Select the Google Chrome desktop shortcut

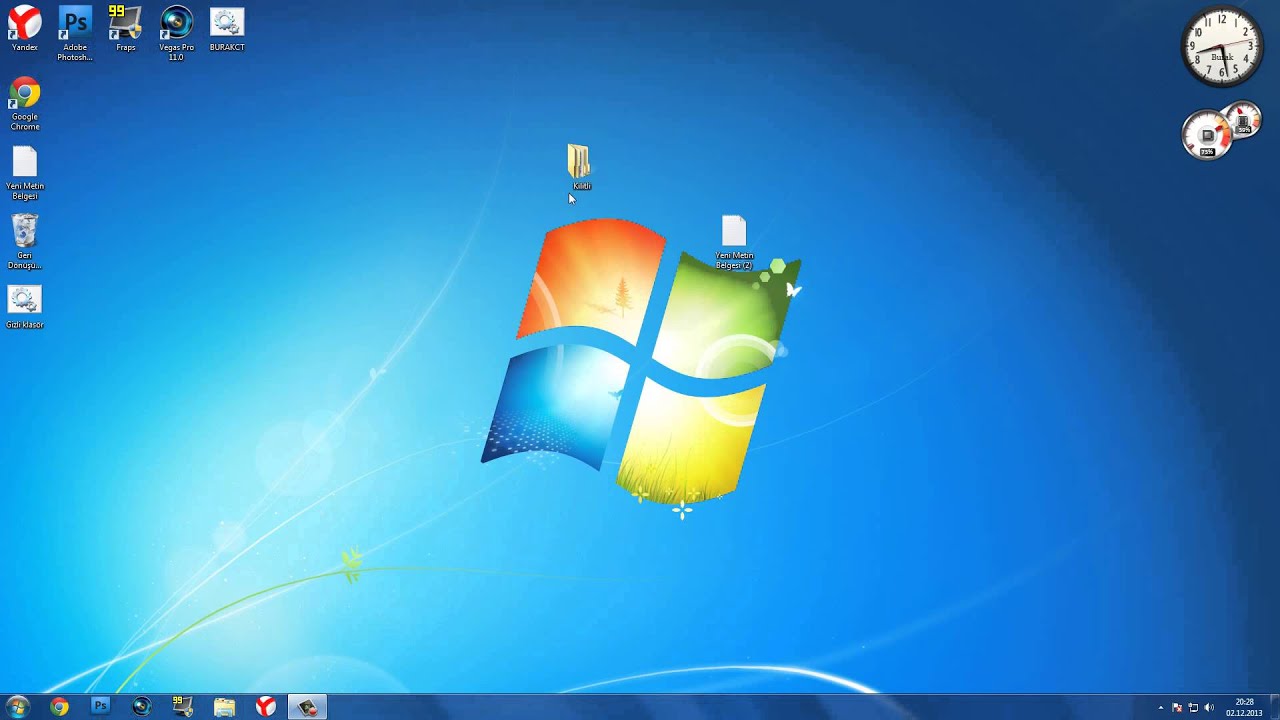[24, 104]
